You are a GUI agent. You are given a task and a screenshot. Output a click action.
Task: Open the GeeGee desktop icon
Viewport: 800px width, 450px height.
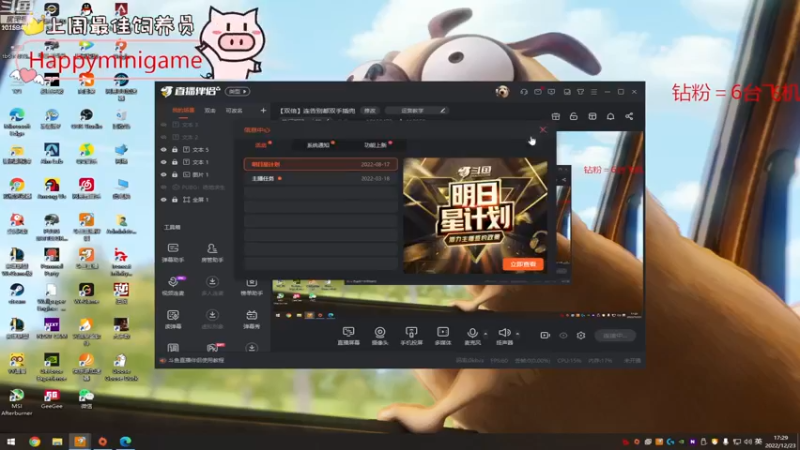click(51, 399)
